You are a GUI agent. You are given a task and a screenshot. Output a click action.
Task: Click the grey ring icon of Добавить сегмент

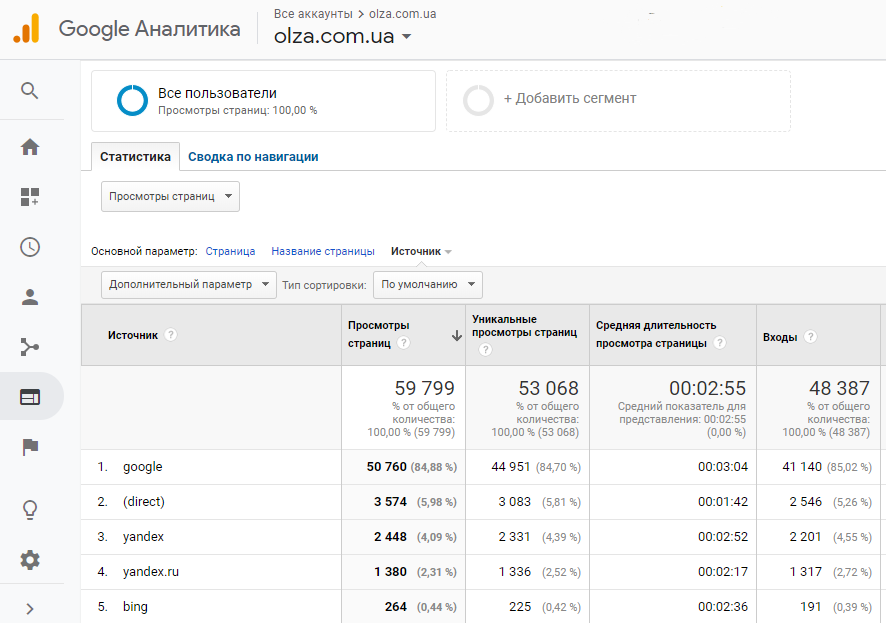(x=479, y=101)
